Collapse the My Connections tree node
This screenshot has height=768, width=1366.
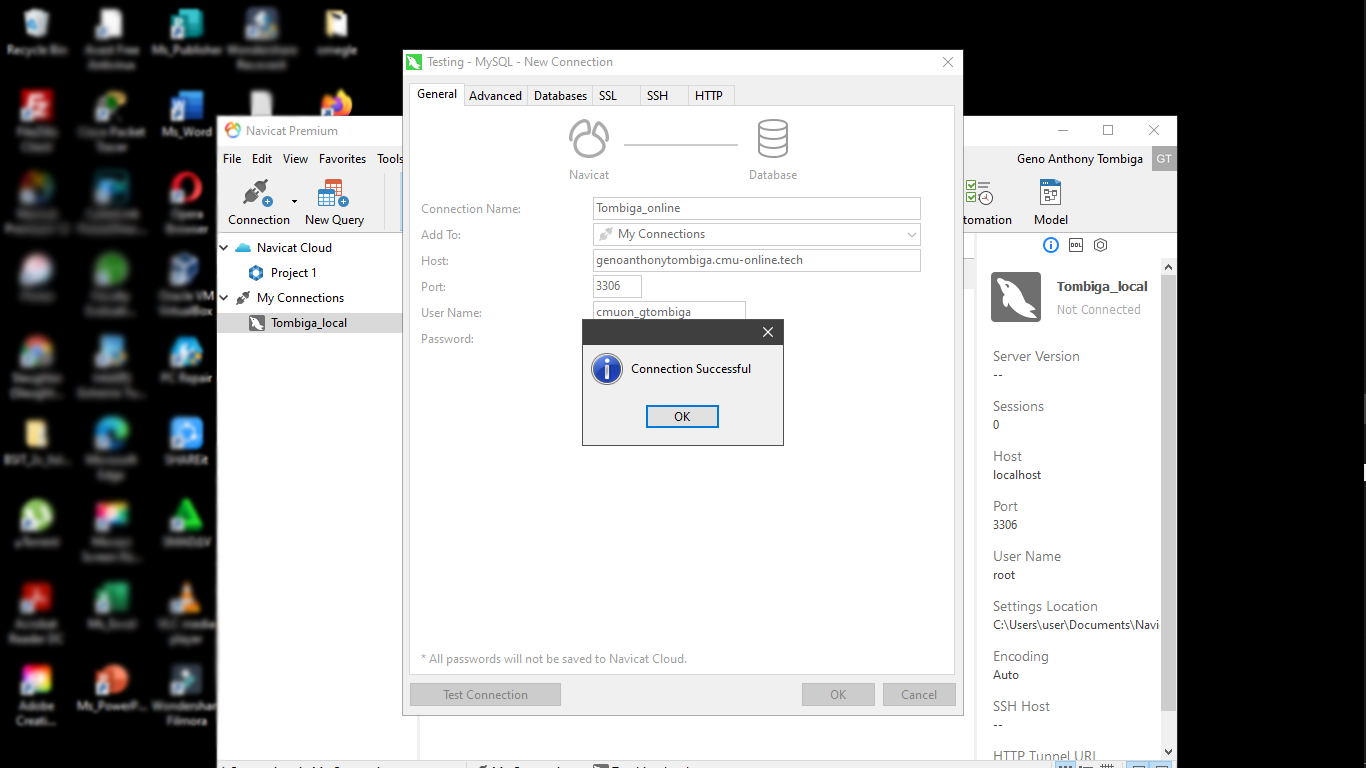225,298
